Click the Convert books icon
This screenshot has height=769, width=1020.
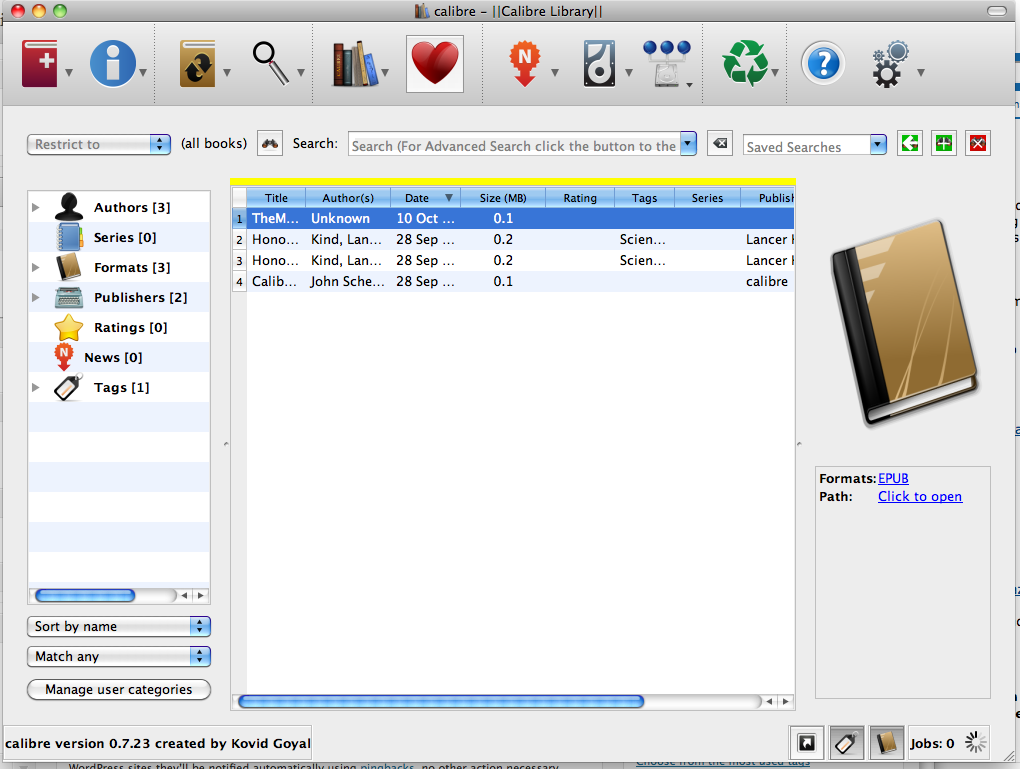(x=197, y=63)
